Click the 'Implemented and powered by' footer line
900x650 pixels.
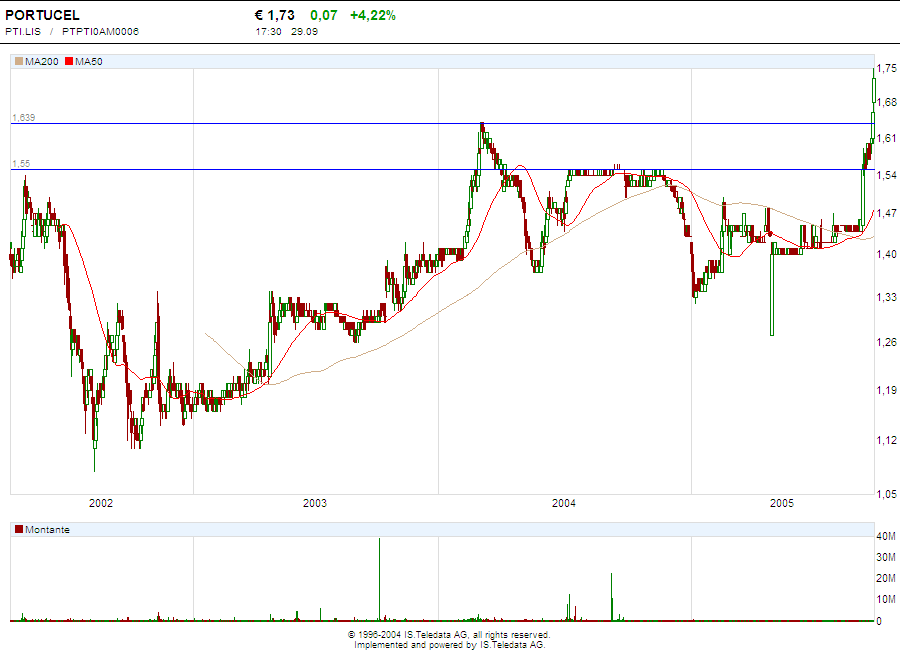tap(449, 645)
